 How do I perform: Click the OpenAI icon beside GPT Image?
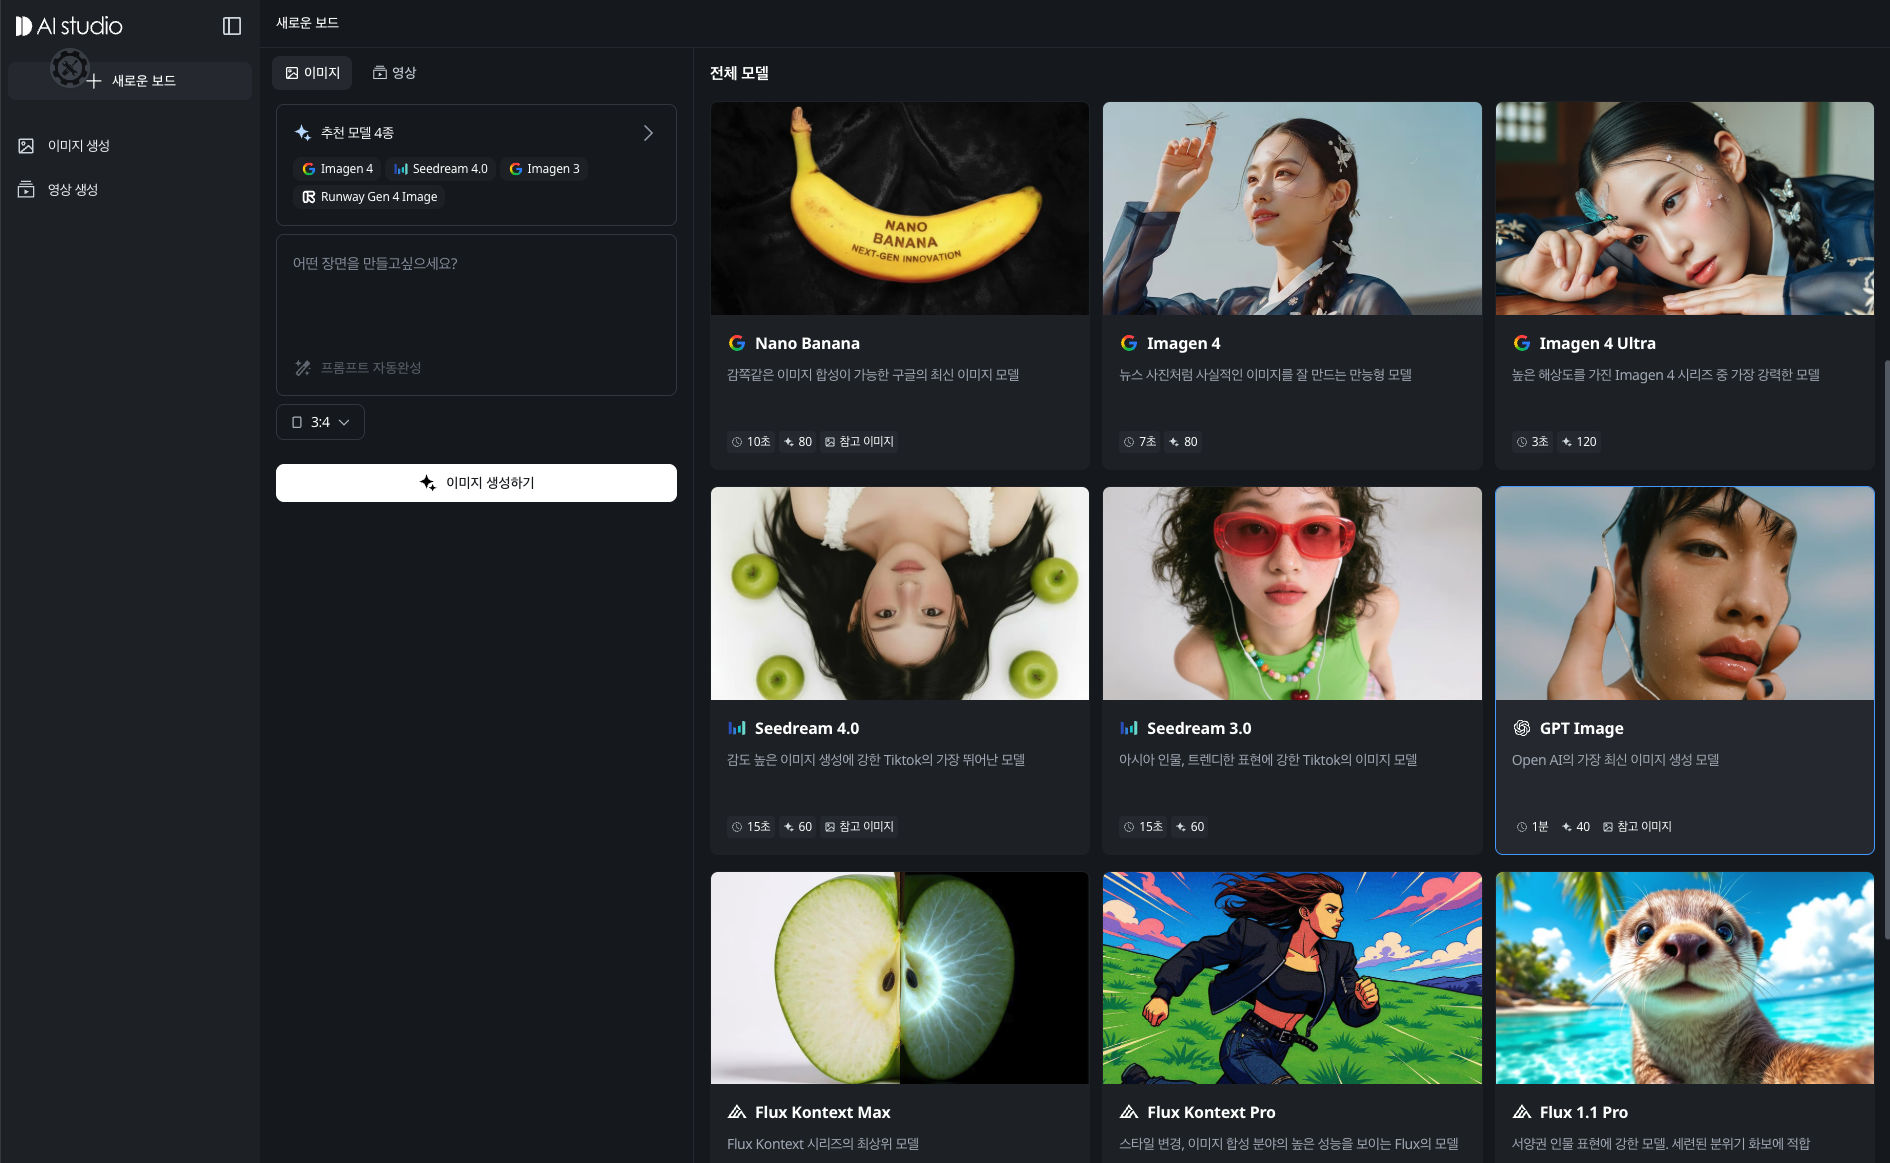(1522, 728)
